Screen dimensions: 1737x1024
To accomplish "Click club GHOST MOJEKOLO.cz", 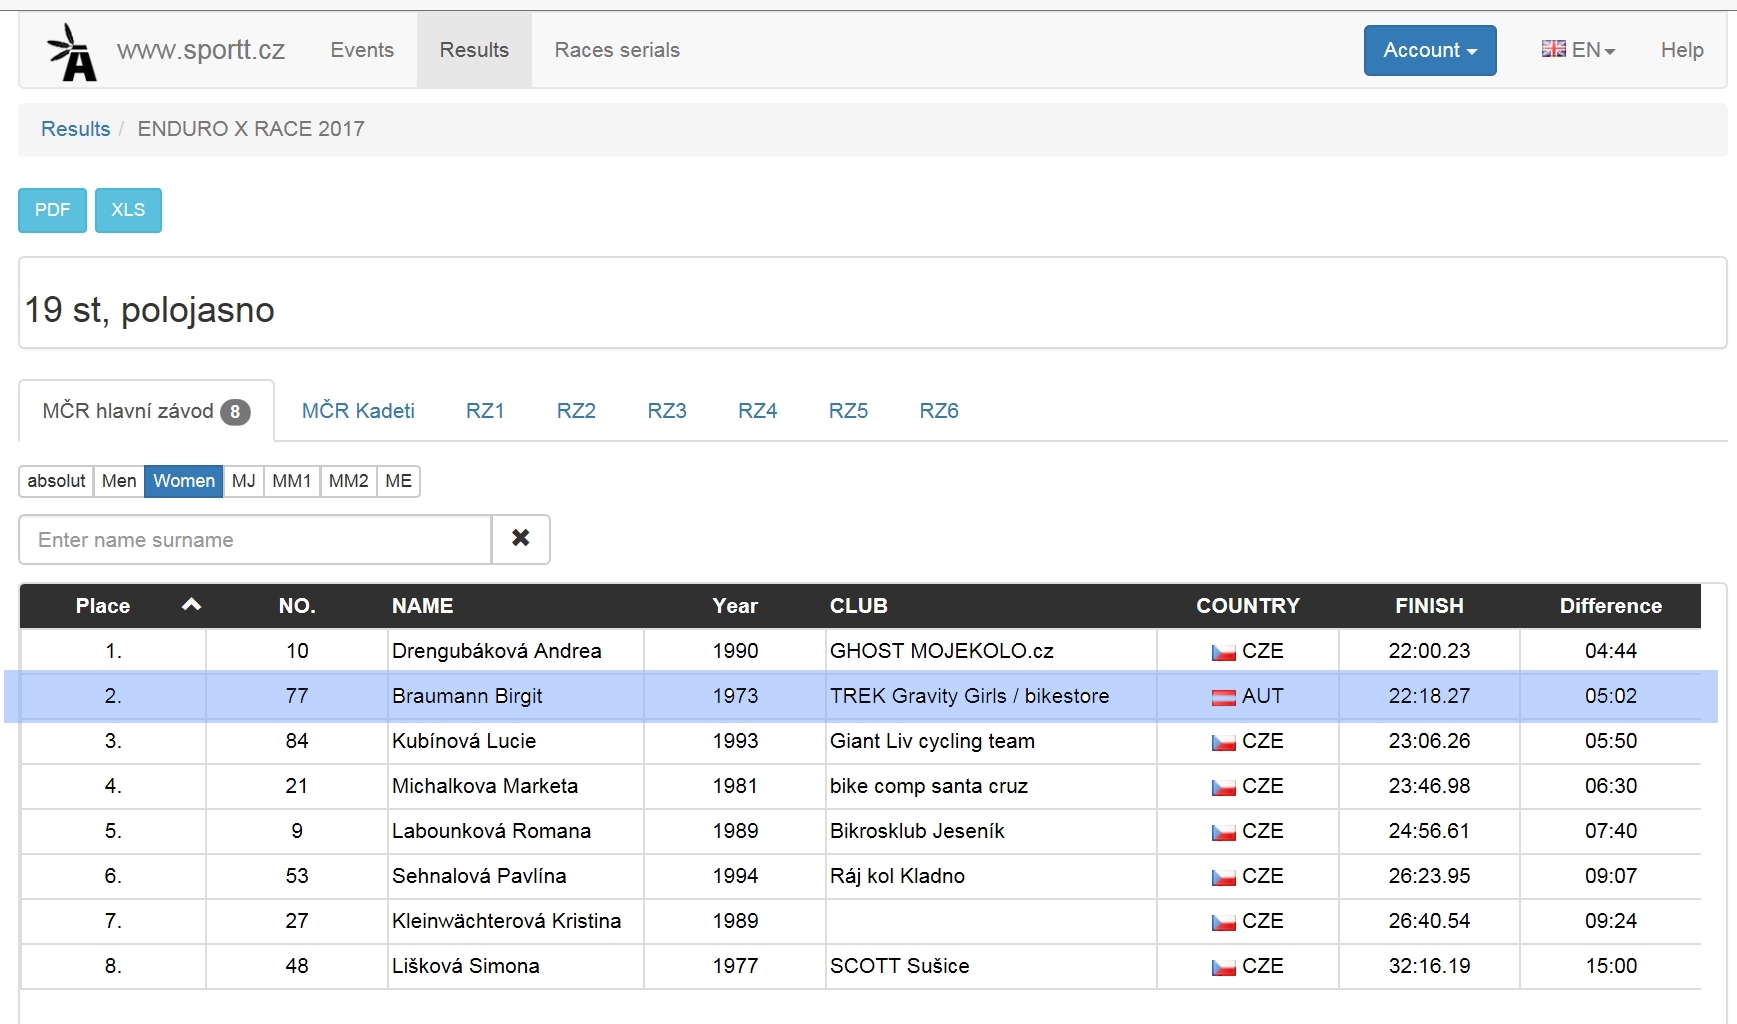I will [941, 651].
